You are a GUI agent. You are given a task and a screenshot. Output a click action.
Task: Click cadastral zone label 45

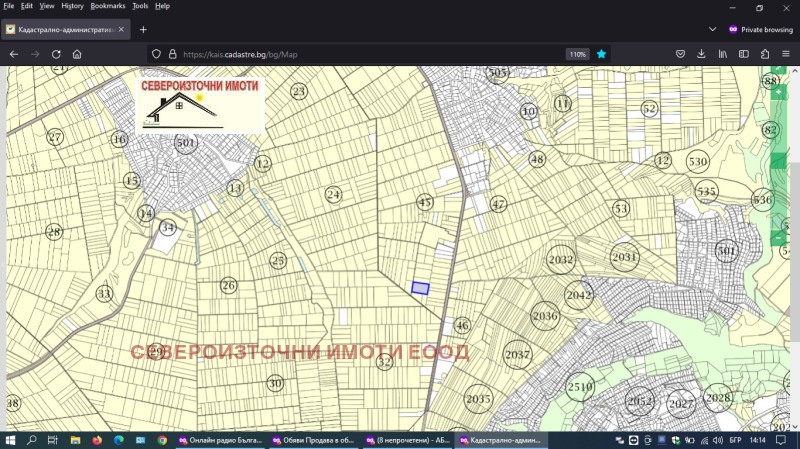pyautogui.click(x=424, y=202)
